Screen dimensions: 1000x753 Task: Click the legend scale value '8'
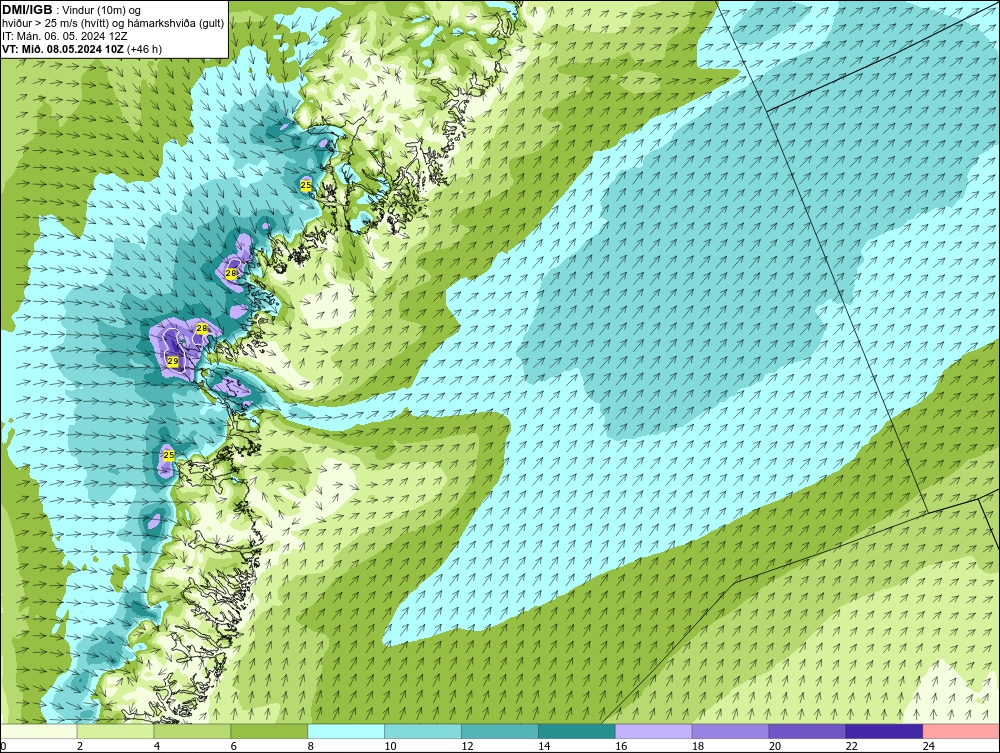311,746
